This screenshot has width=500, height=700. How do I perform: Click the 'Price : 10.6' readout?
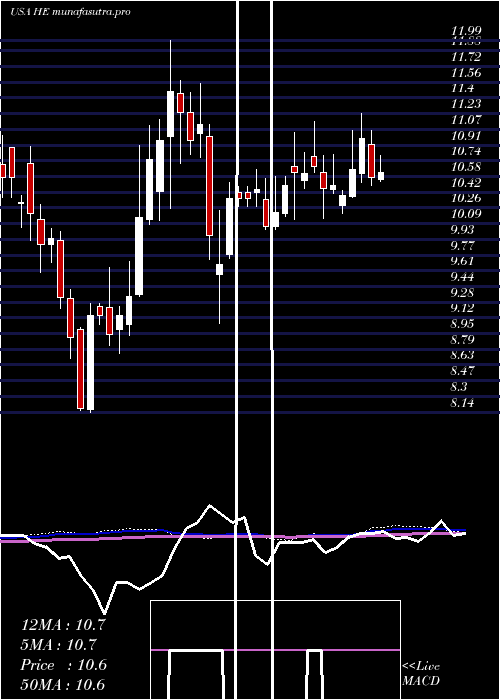[64, 665]
